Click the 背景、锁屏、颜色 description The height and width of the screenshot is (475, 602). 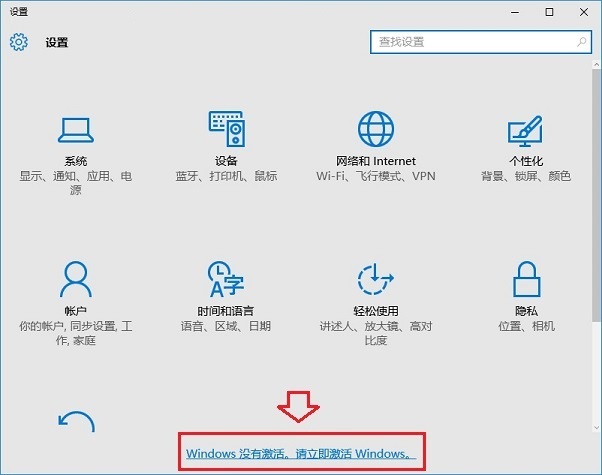pyautogui.click(x=526, y=176)
